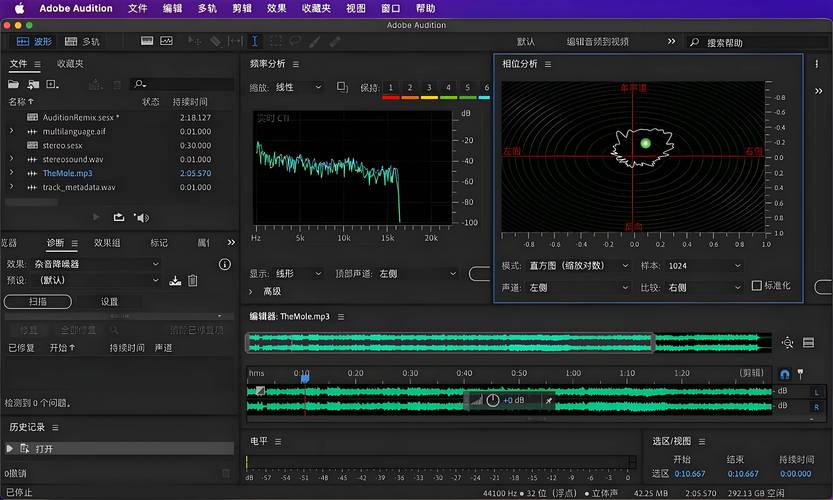Image resolution: width=833 pixels, height=500 pixels.
Task: Click the 设置 button in the Diagnostics panel
Action: [110, 301]
